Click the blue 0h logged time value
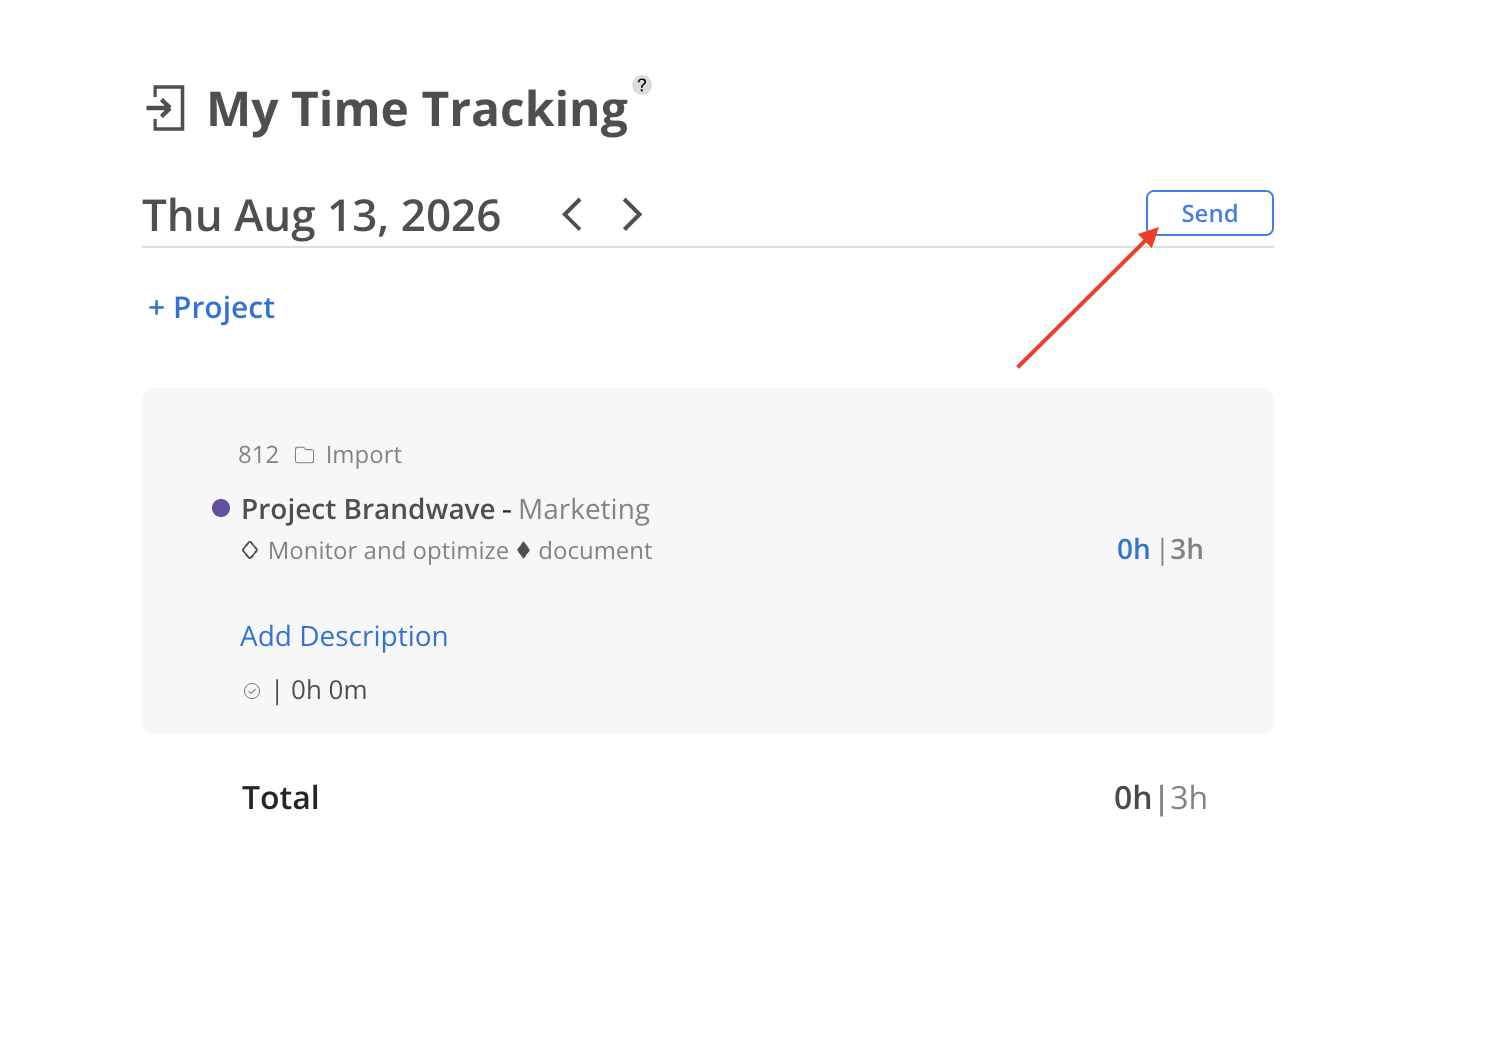 (1133, 549)
